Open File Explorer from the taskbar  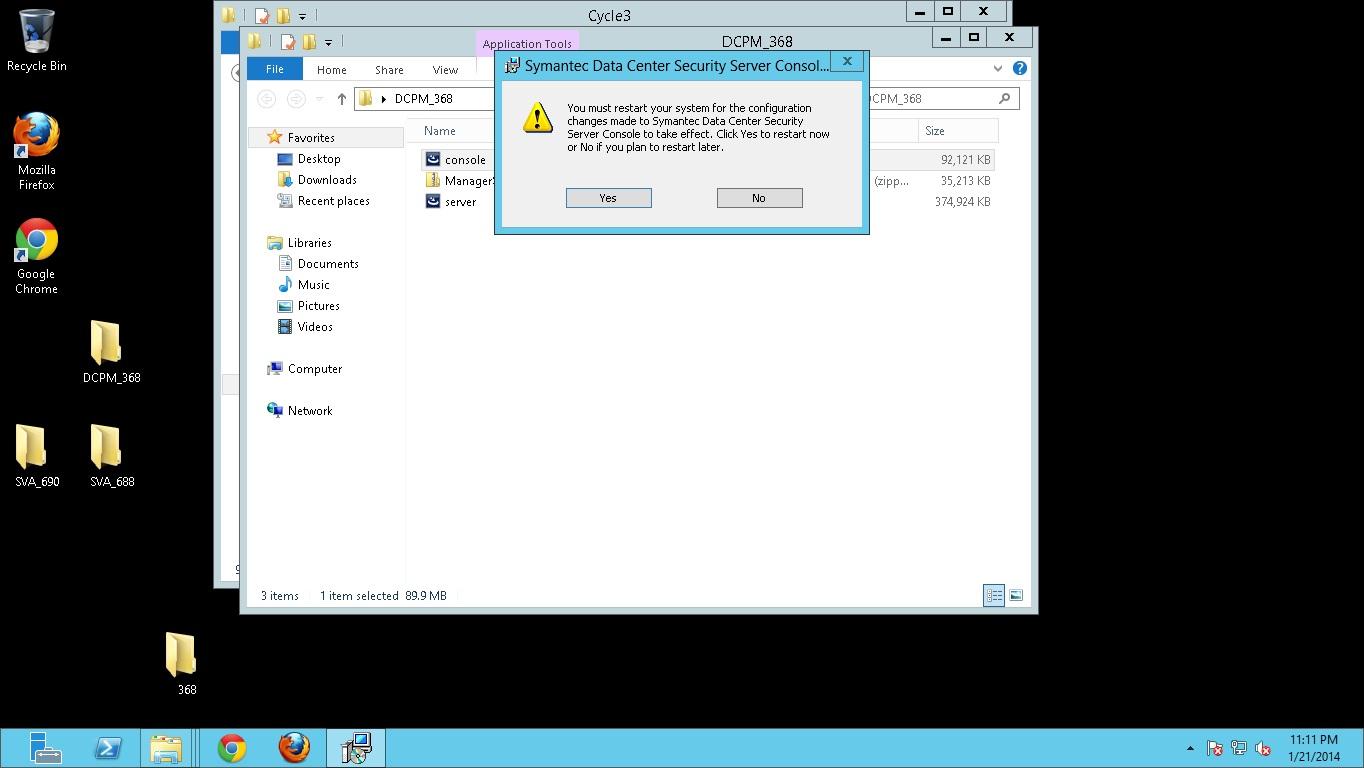tap(167, 748)
